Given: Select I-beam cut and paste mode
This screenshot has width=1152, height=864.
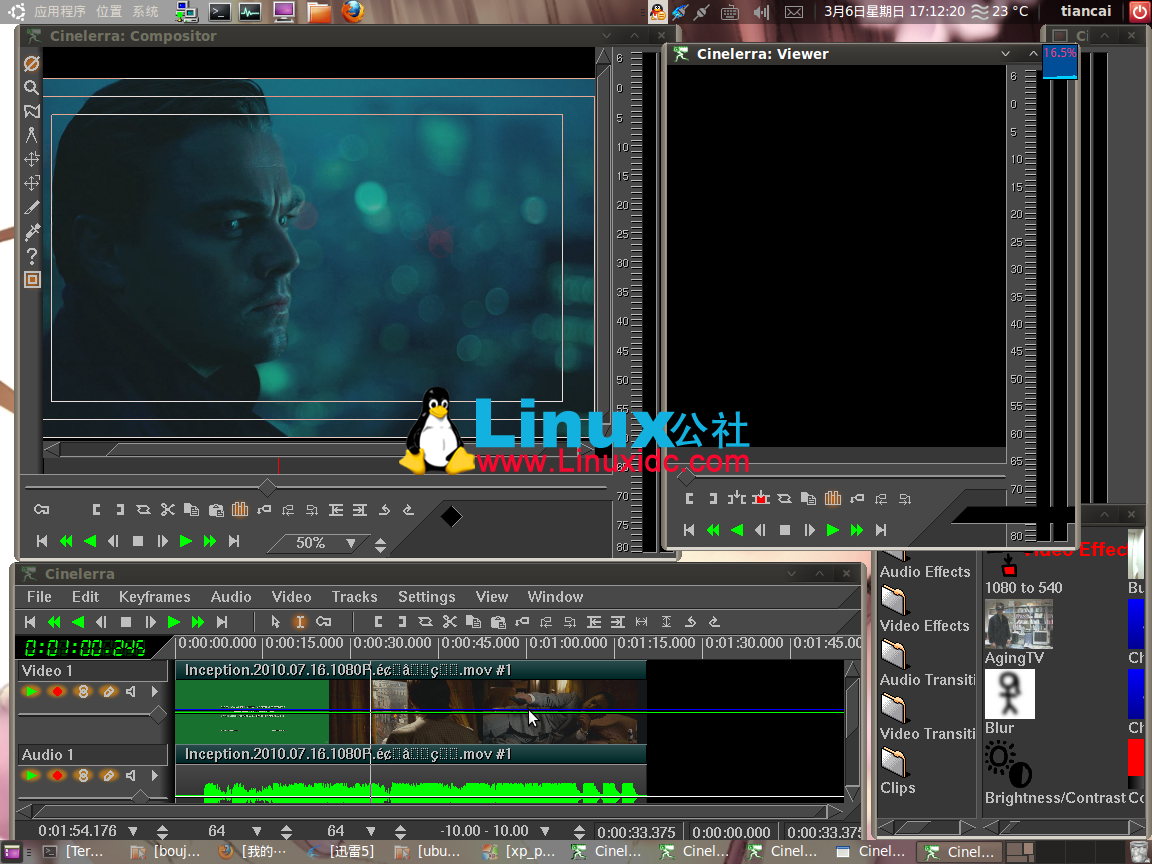Looking at the screenshot, I should 300,622.
